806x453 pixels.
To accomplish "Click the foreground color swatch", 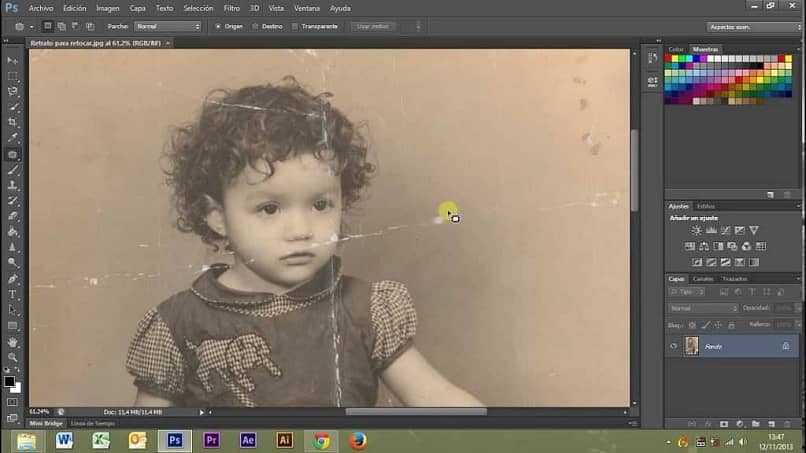I will [10, 380].
